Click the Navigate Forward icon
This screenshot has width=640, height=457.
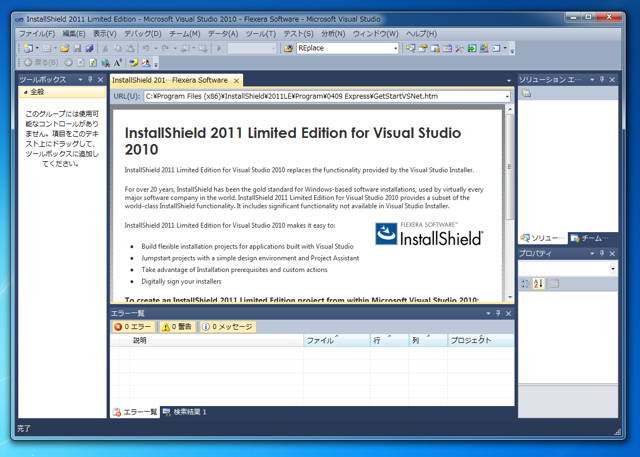click(x=203, y=49)
